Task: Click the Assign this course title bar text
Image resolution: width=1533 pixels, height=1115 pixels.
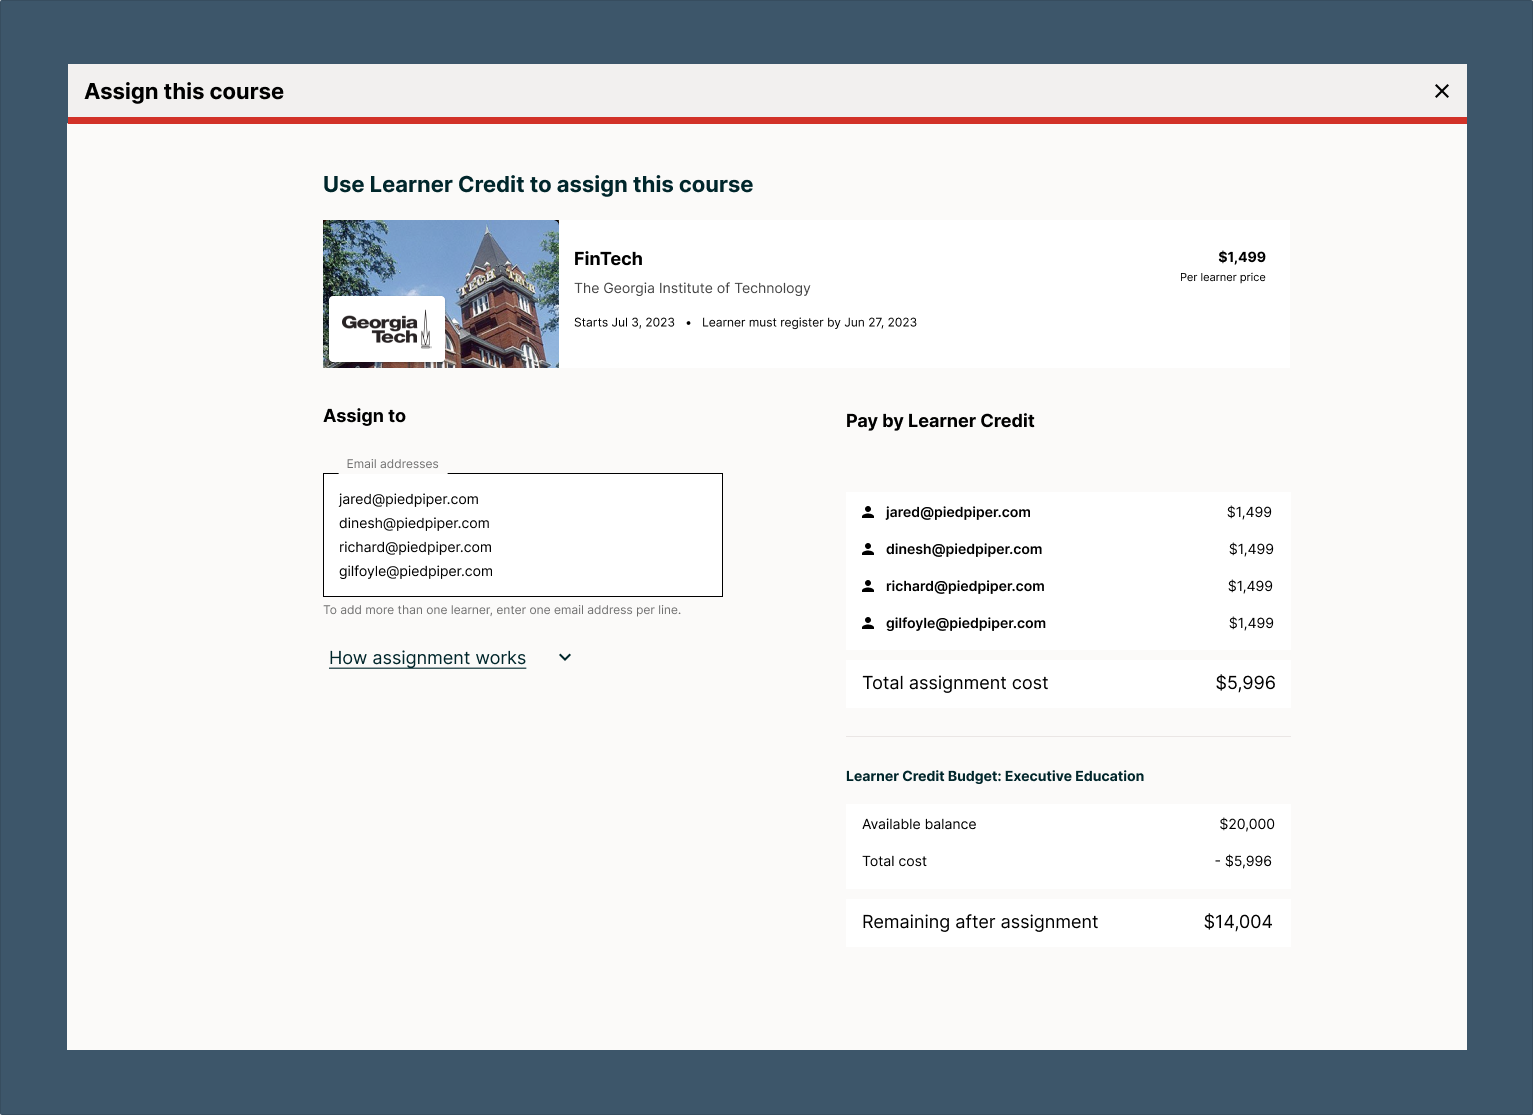Action: (184, 92)
